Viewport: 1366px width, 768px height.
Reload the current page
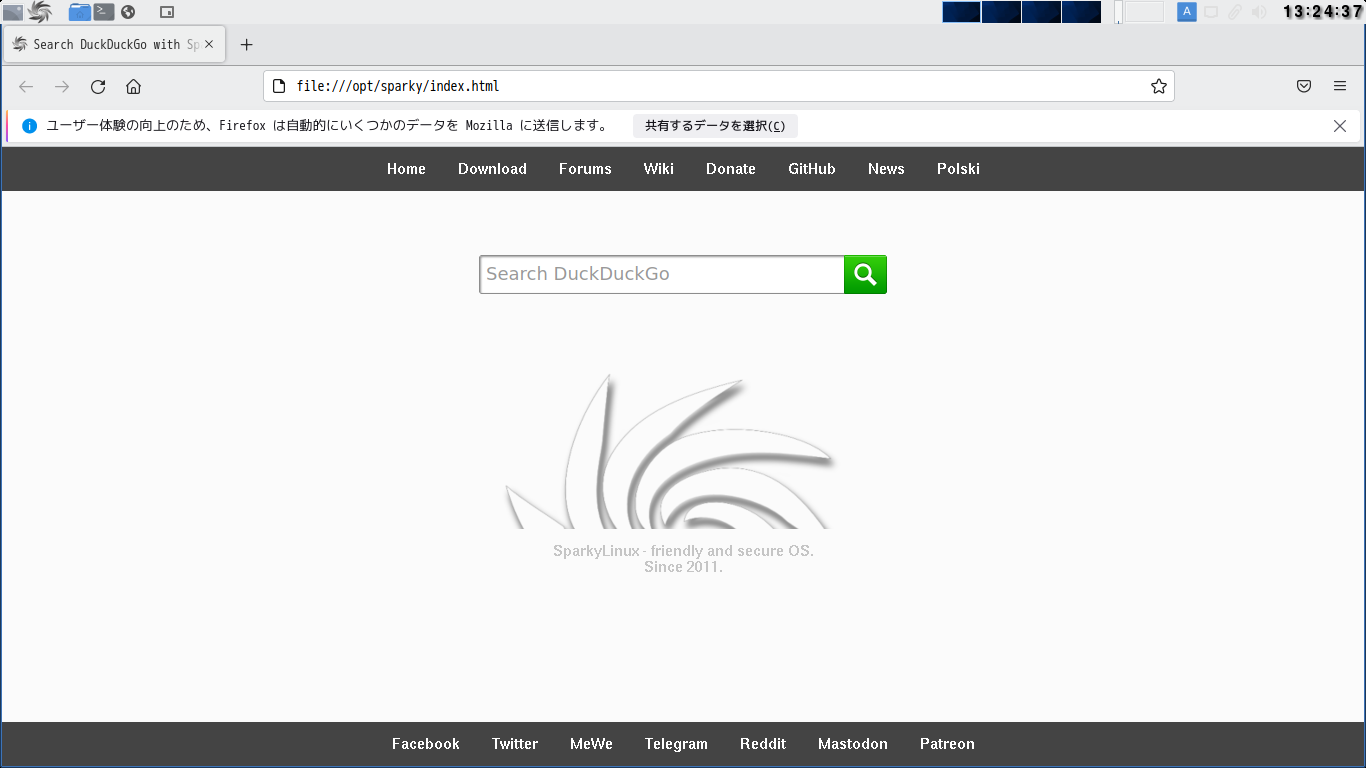pos(98,86)
